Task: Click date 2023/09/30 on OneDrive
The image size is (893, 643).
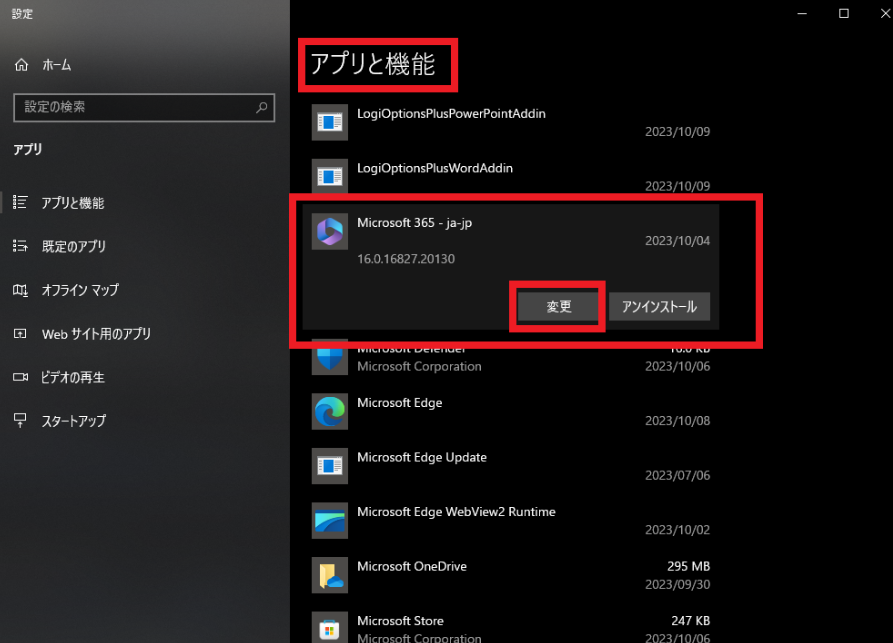Action: pos(677,584)
